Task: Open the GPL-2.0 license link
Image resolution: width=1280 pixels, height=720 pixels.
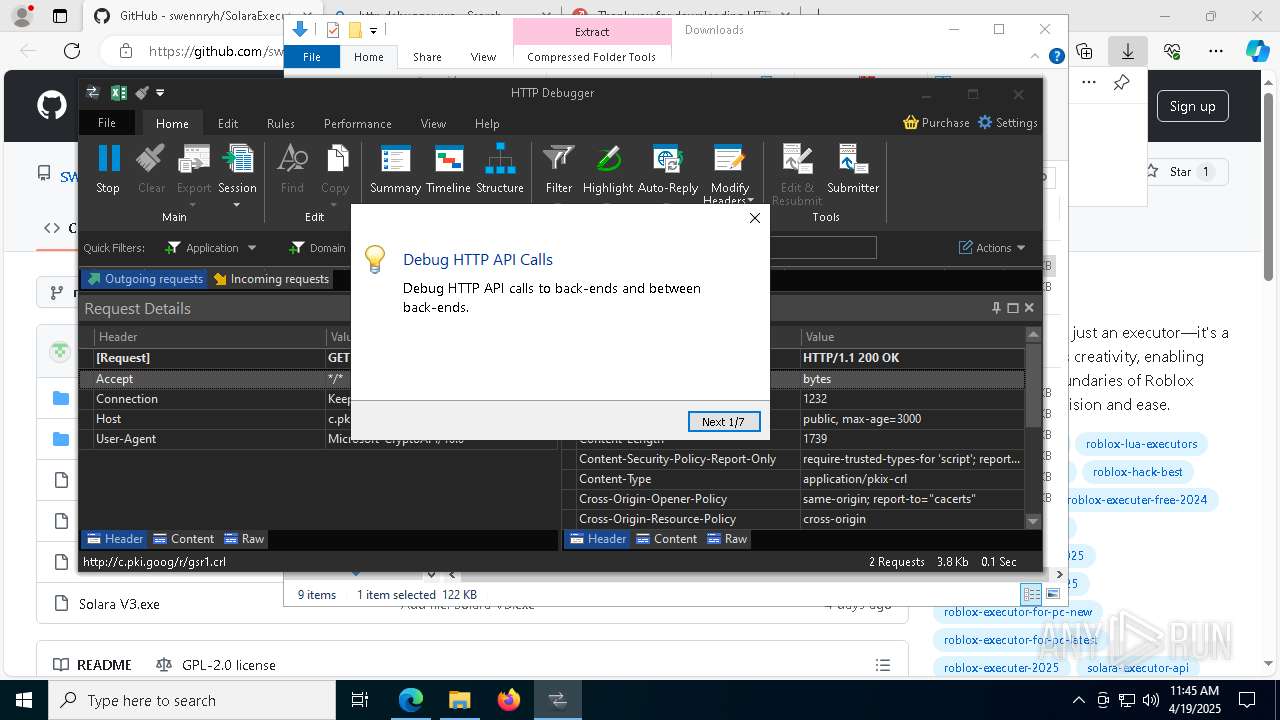Action: tap(216, 665)
